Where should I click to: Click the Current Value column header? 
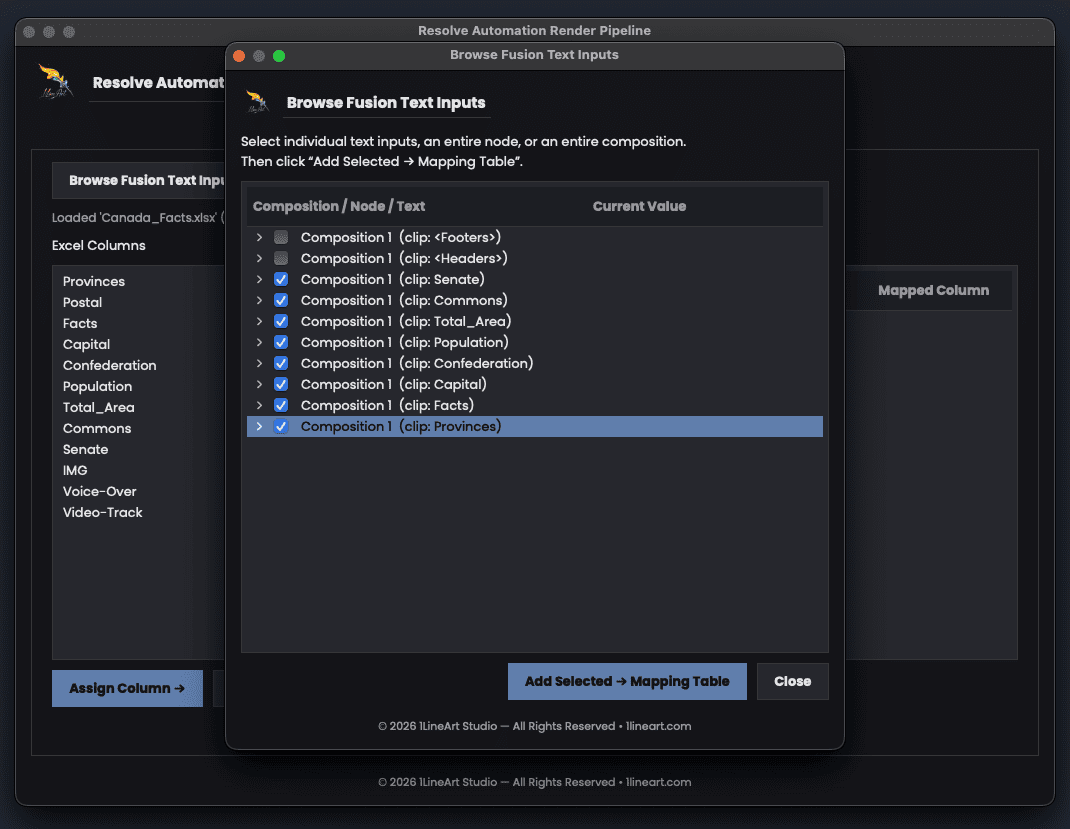[639, 206]
